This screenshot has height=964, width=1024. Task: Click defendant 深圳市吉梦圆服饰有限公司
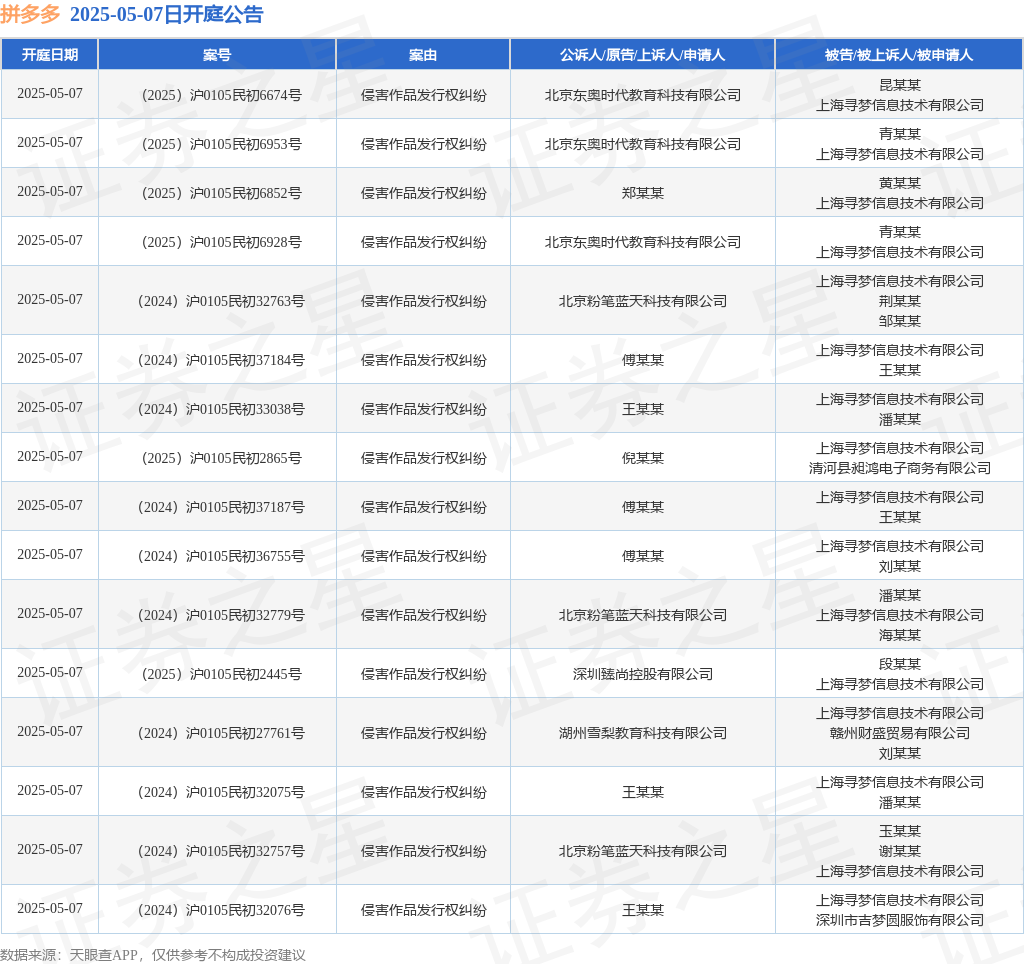pyautogui.click(x=899, y=920)
